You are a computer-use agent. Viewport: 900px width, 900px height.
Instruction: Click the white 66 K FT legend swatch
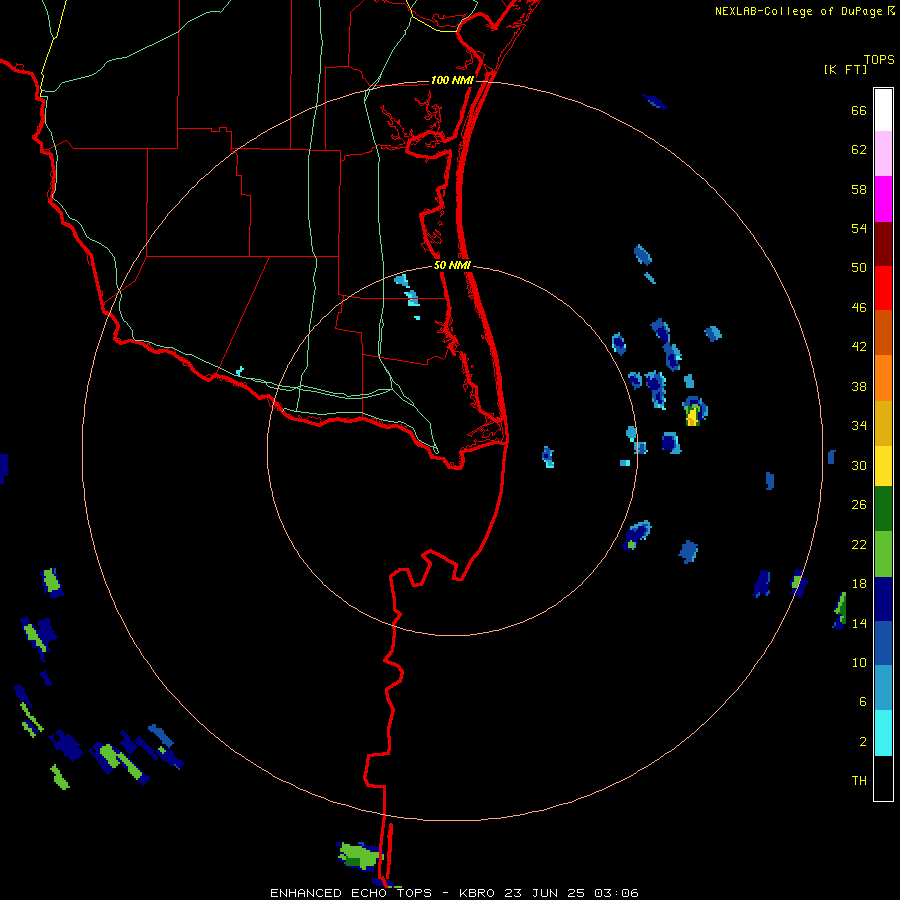[883, 110]
